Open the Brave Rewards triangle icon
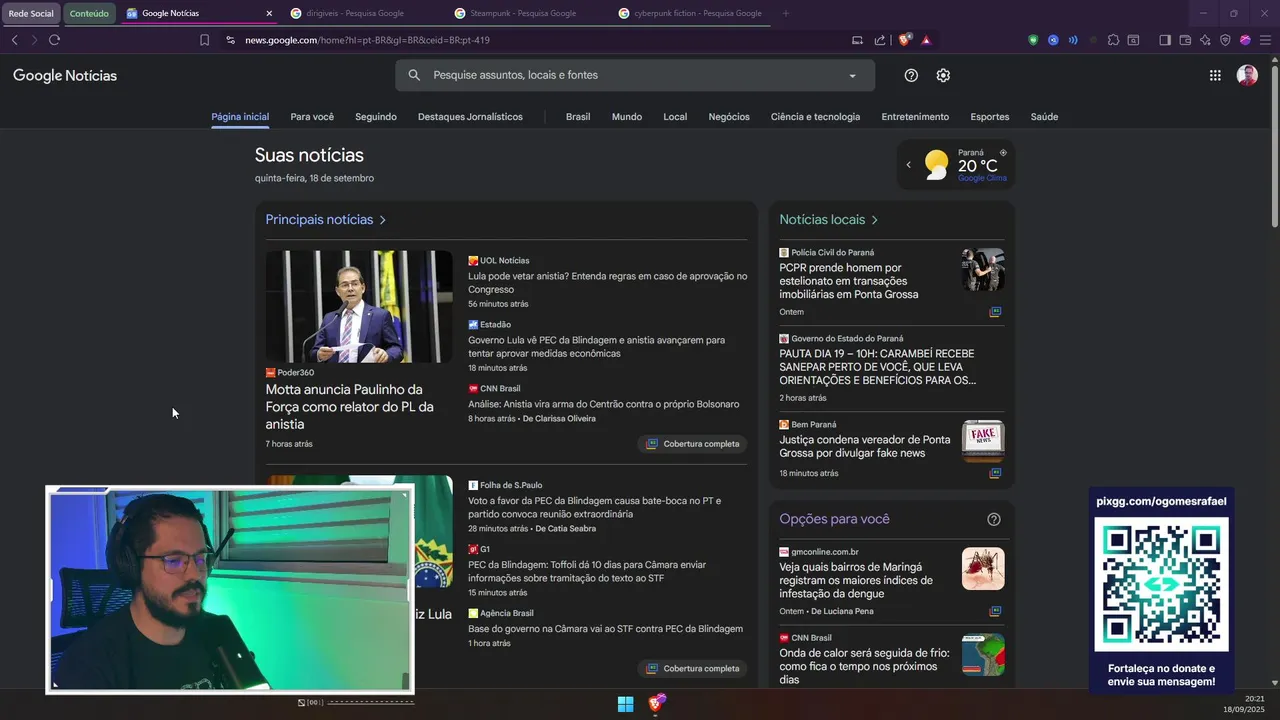The height and width of the screenshot is (720, 1280). coord(926,40)
